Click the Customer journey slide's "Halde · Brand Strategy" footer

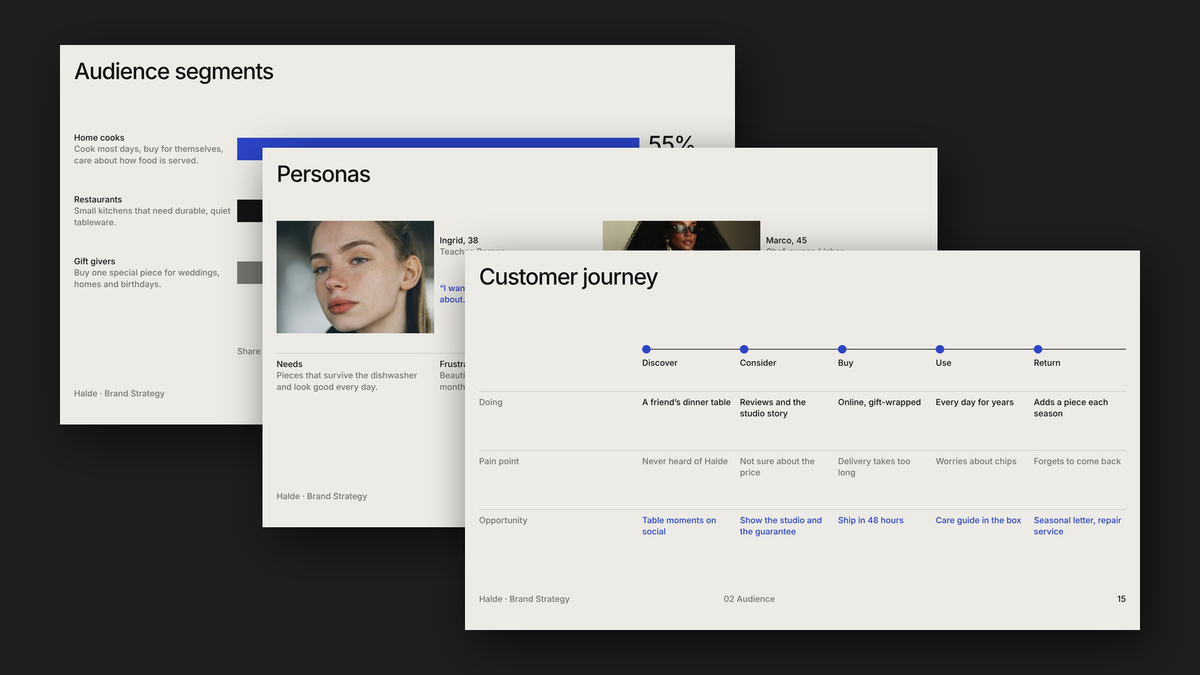pos(524,599)
